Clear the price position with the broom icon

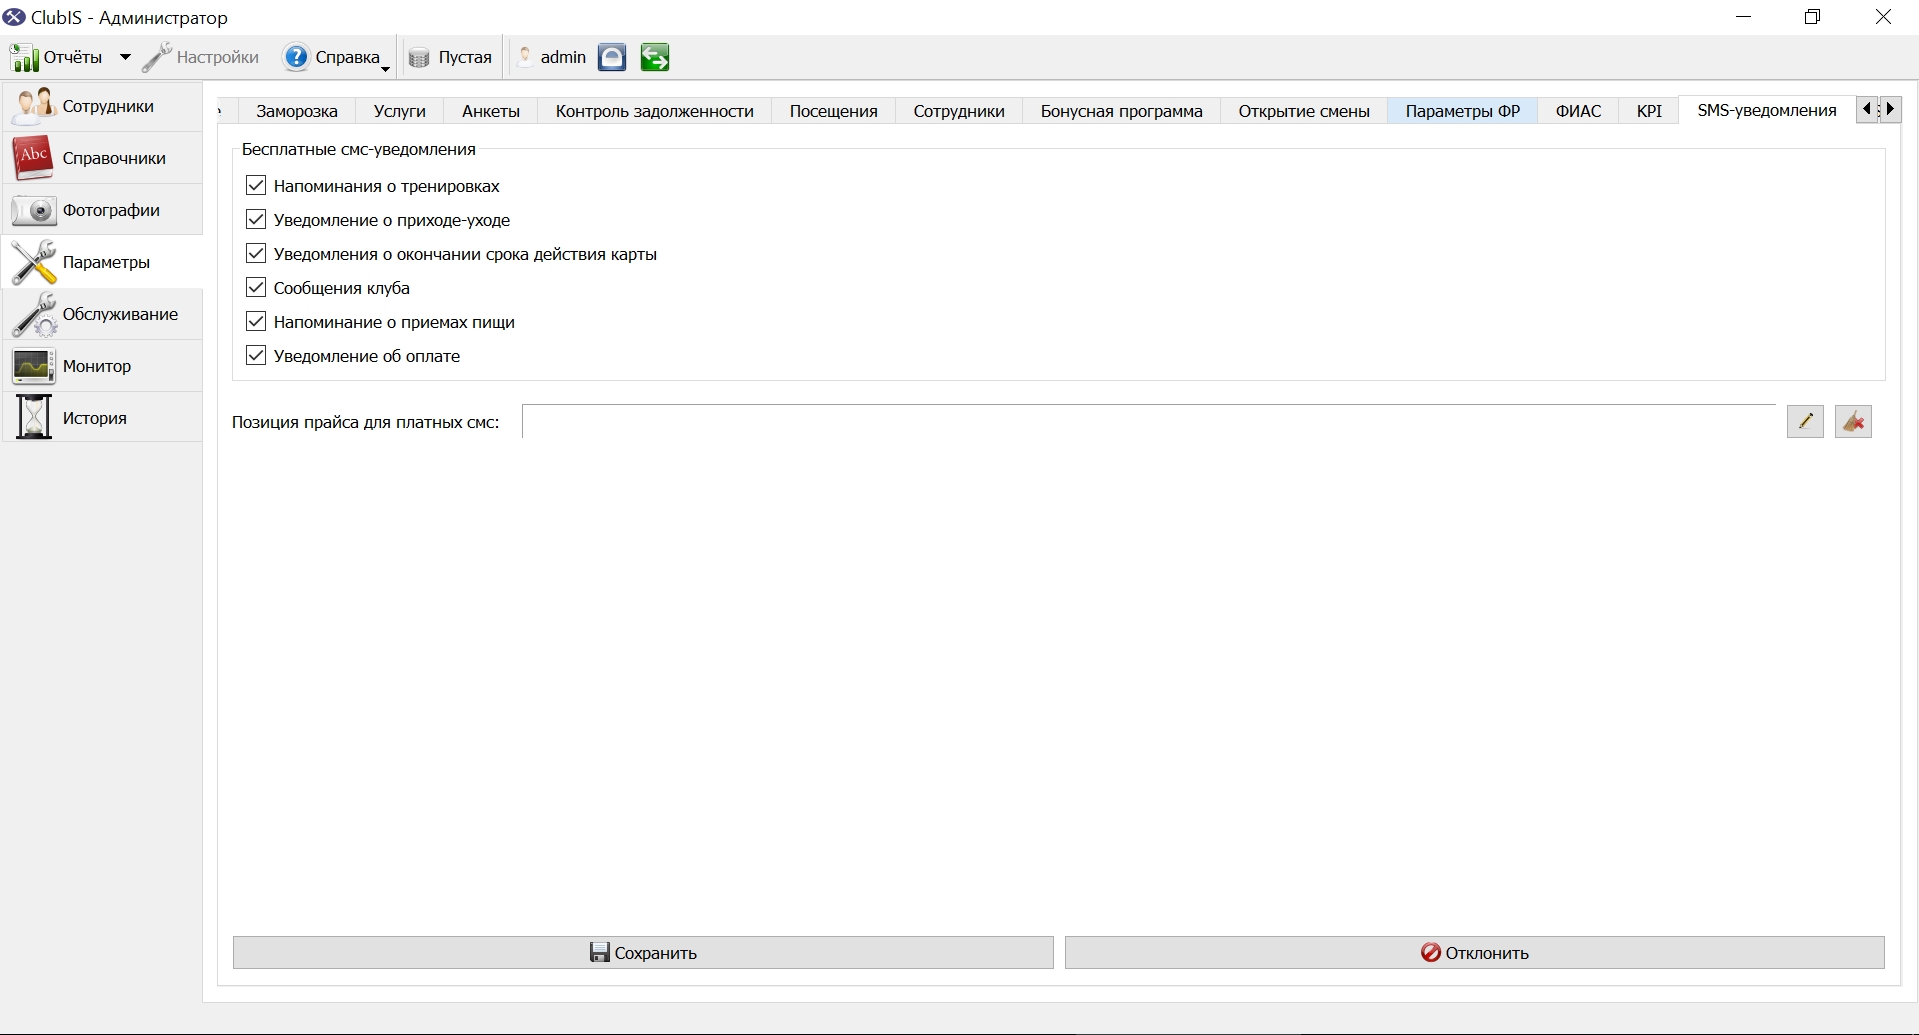pyautogui.click(x=1853, y=422)
